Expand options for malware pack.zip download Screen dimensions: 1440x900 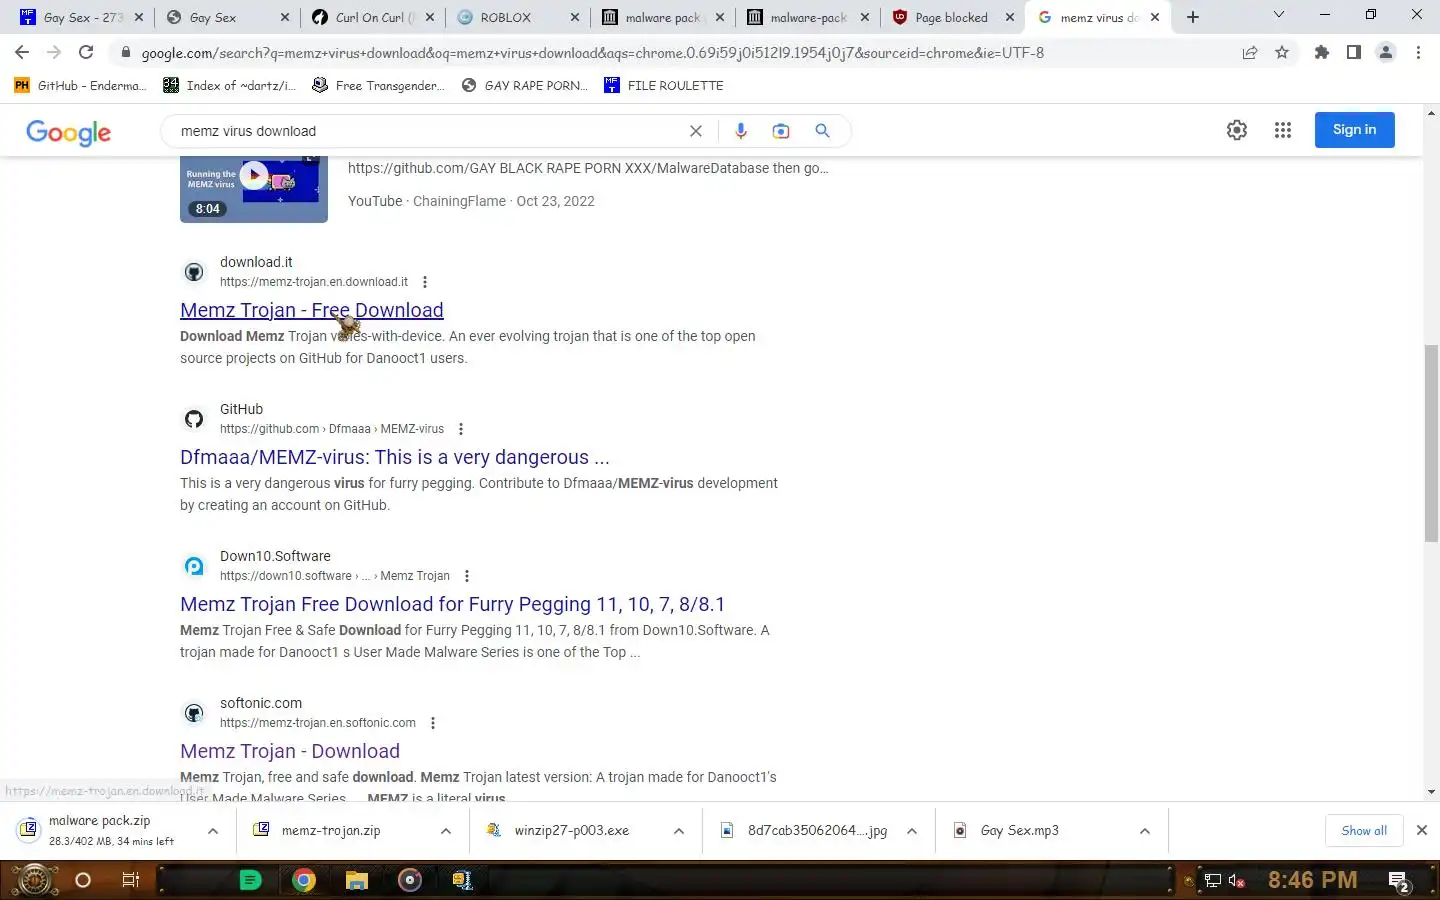point(213,831)
